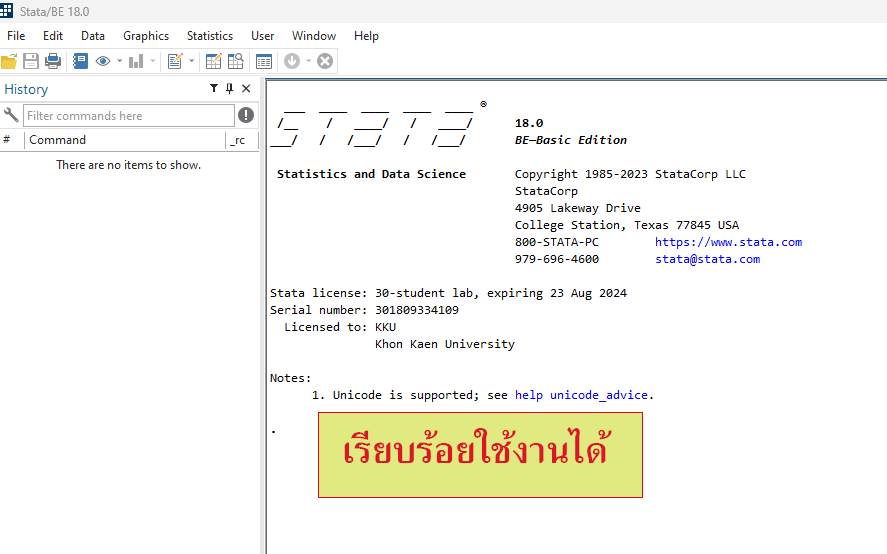Open the Data Editor (Browse) magnifier icon
Screen dimensions: 887x554
[235, 61]
